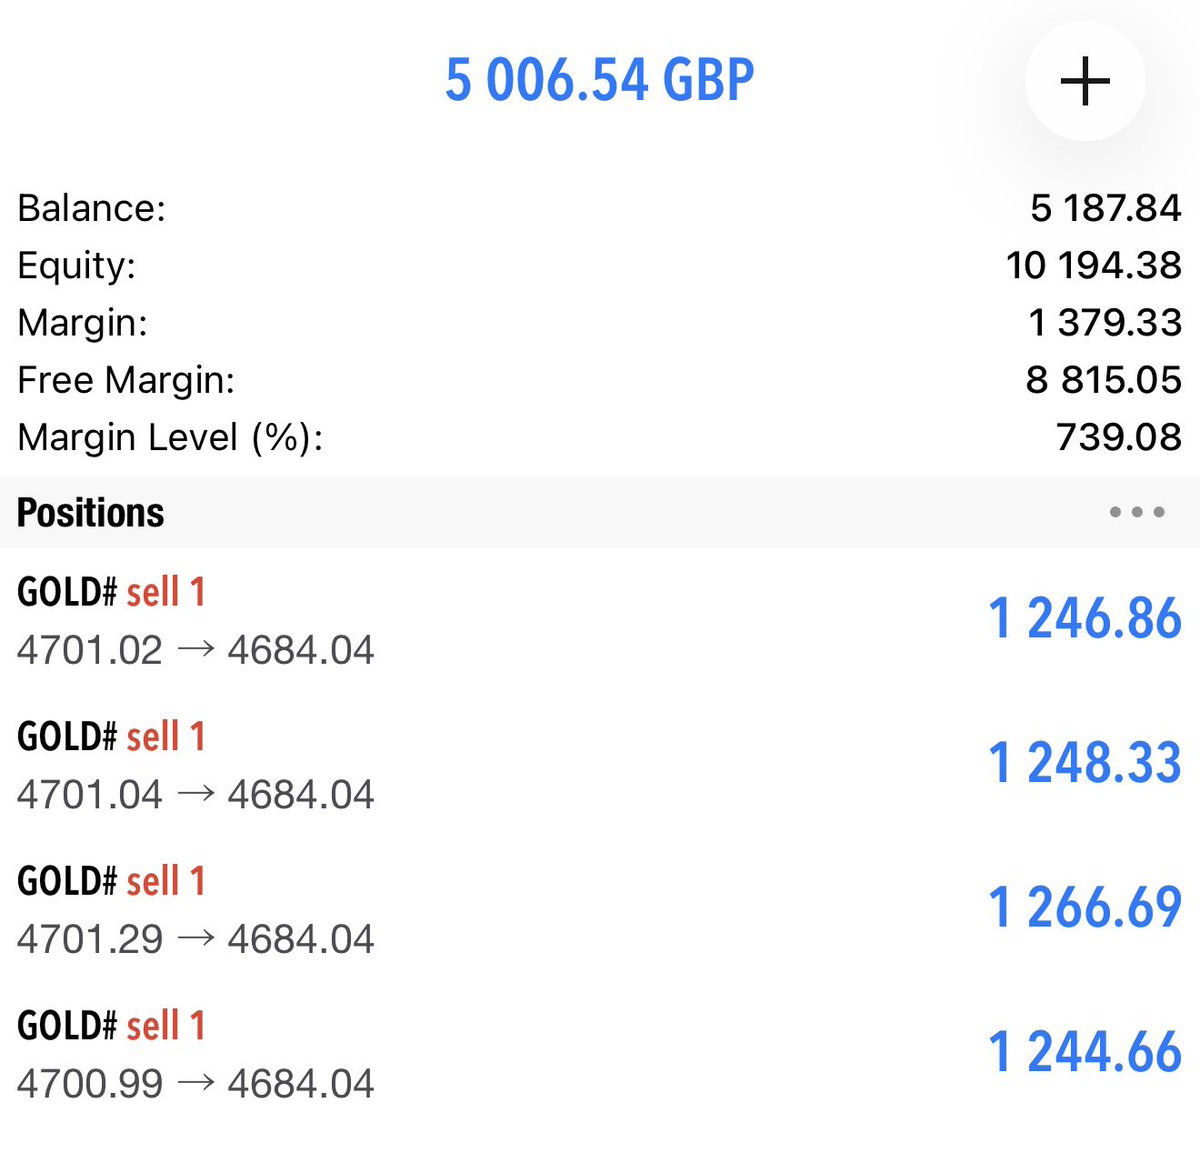Select the 5 006.54 GBP profit total
The image size is (1200, 1153).
tap(599, 80)
